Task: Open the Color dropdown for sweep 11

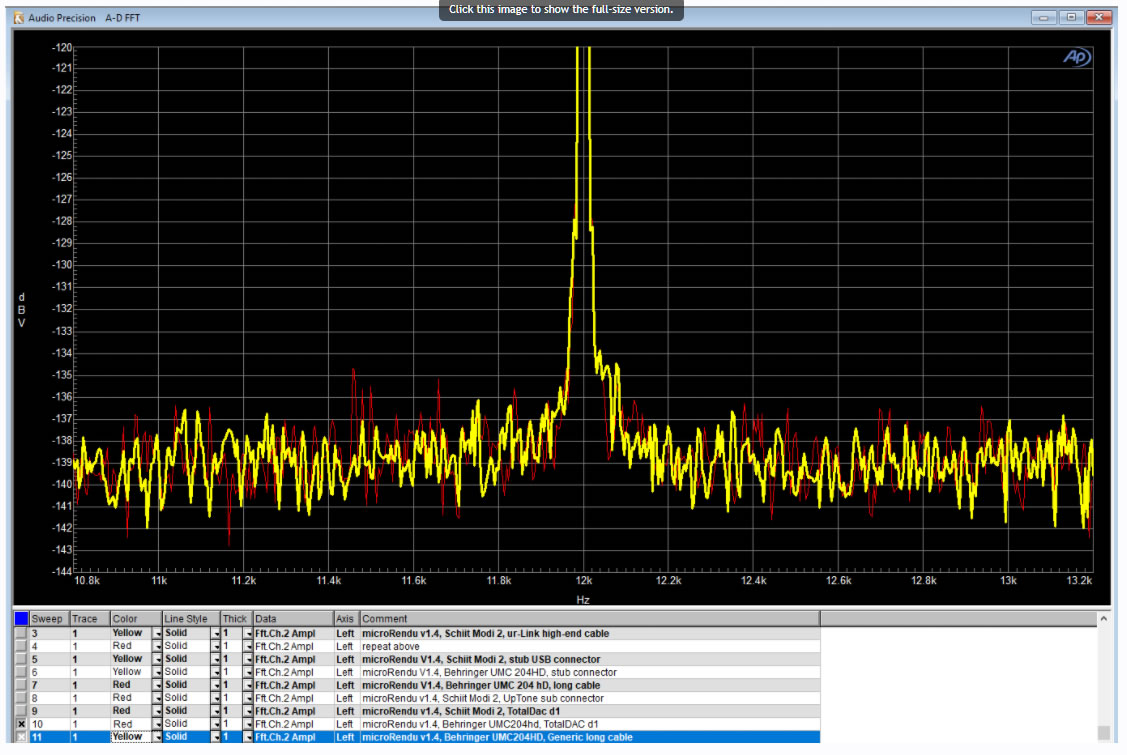Action: click(157, 737)
